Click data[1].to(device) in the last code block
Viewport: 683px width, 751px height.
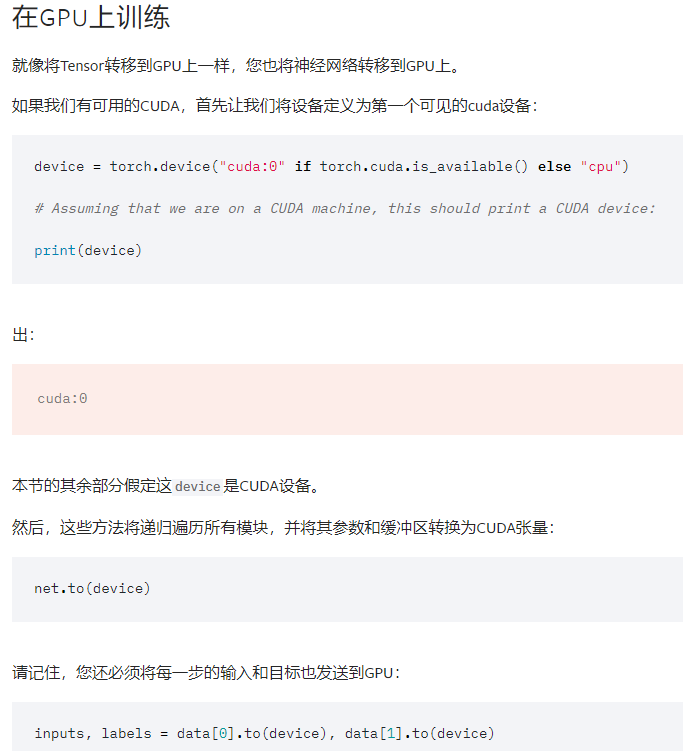point(419,733)
